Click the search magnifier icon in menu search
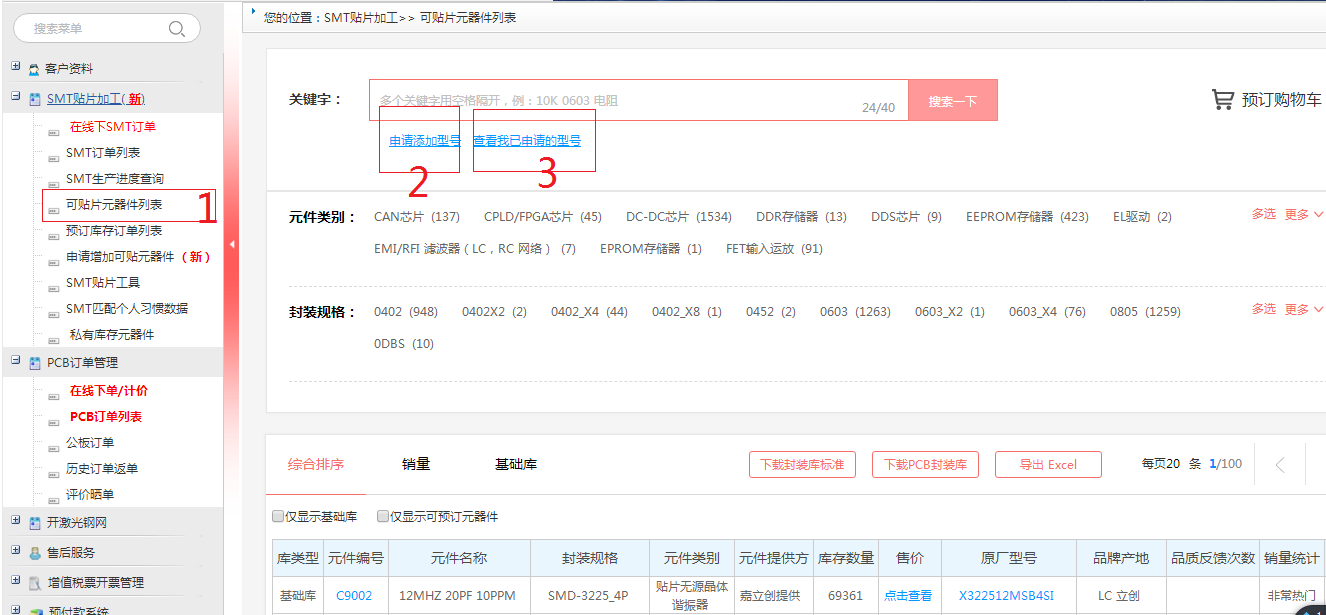This screenshot has height=615, width=1326. (177, 29)
